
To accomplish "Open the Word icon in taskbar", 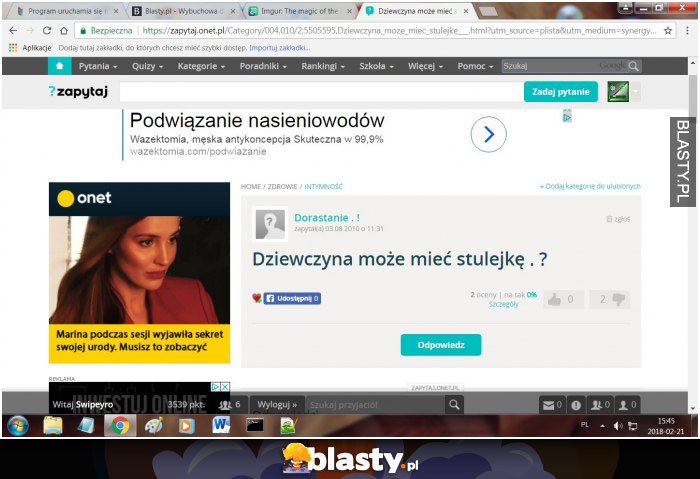I will (x=221, y=425).
